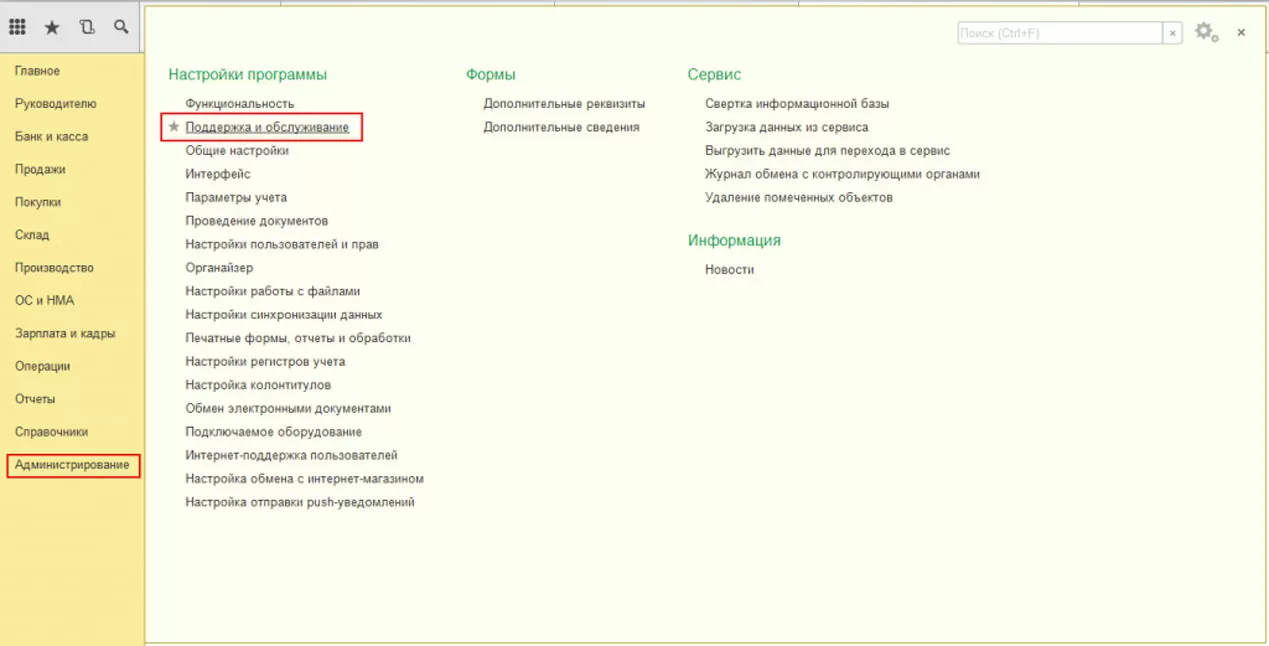Open the Интерфейс settings link
The width and height of the screenshot is (1269, 646).
point(218,174)
